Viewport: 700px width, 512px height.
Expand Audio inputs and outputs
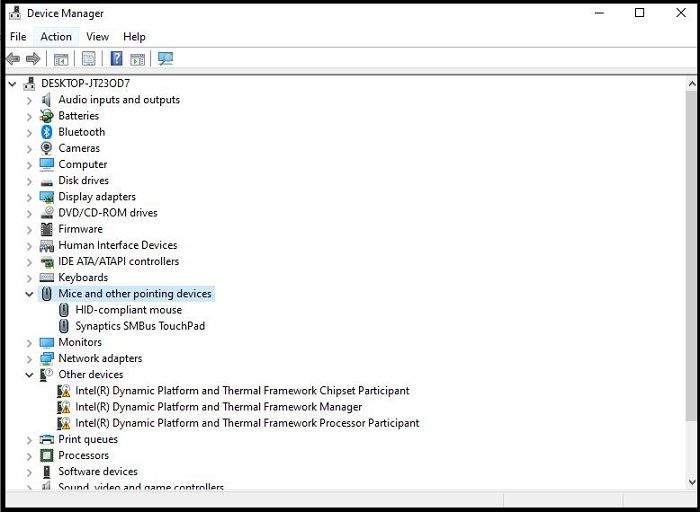coord(29,100)
